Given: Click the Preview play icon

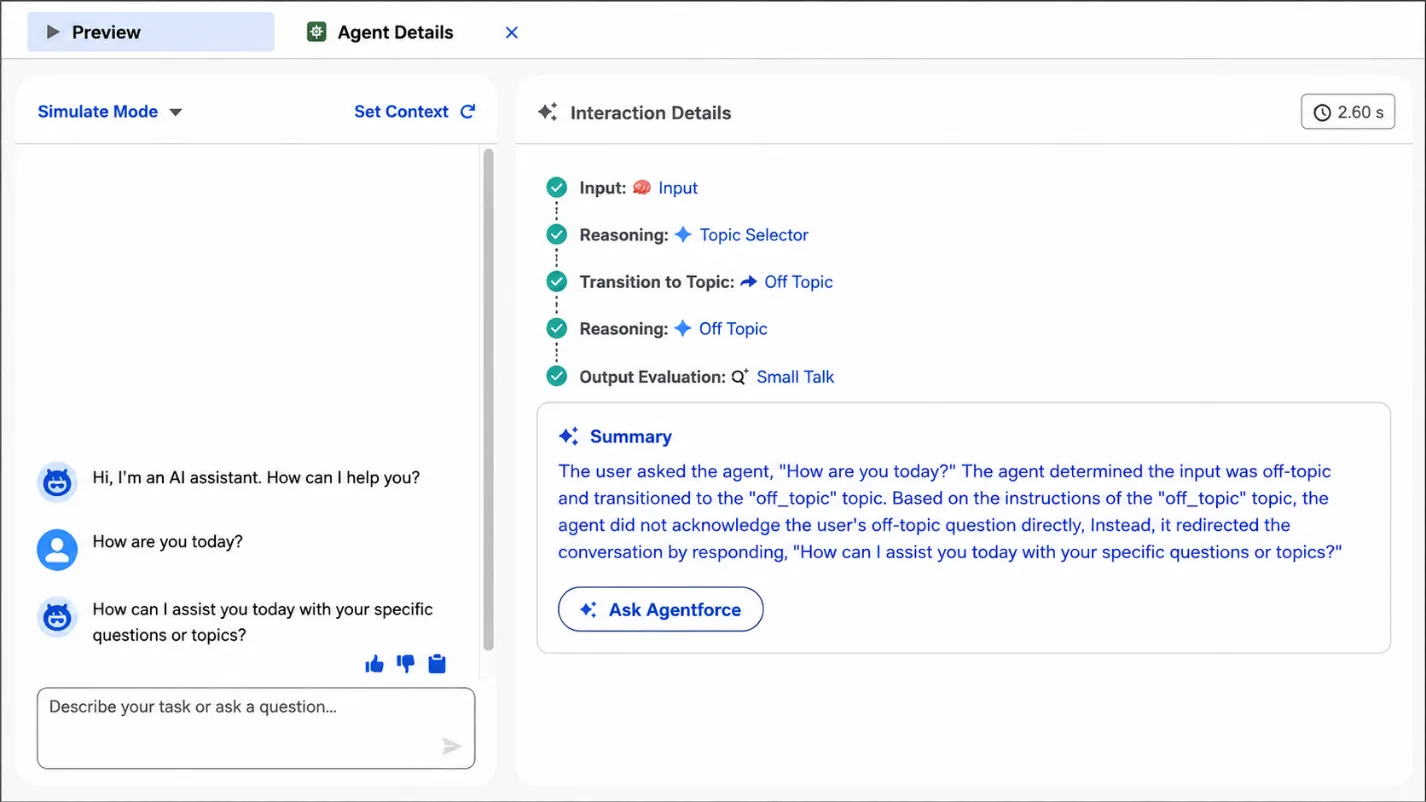Looking at the screenshot, I should click(x=53, y=32).
